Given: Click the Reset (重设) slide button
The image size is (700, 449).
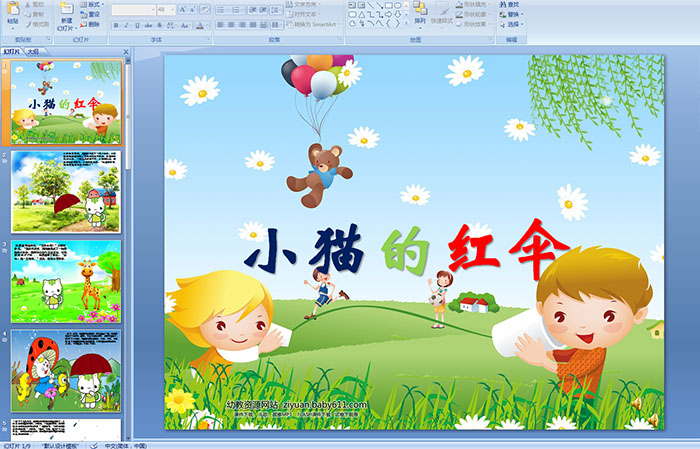Looking at the screenshot, I should point(93,15).
